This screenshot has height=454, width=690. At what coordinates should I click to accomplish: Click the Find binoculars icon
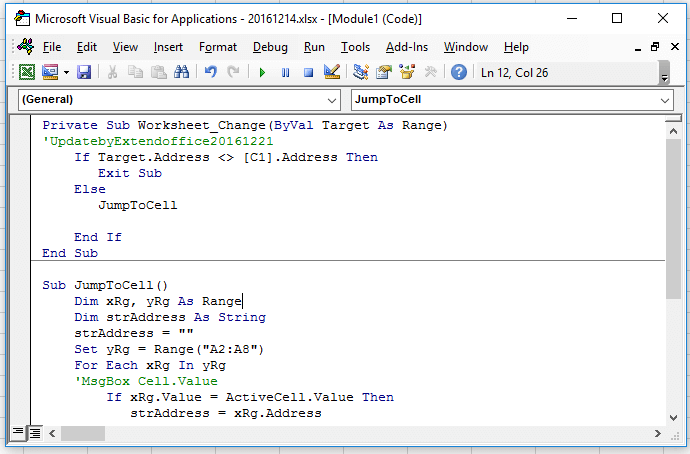point(181,72)
